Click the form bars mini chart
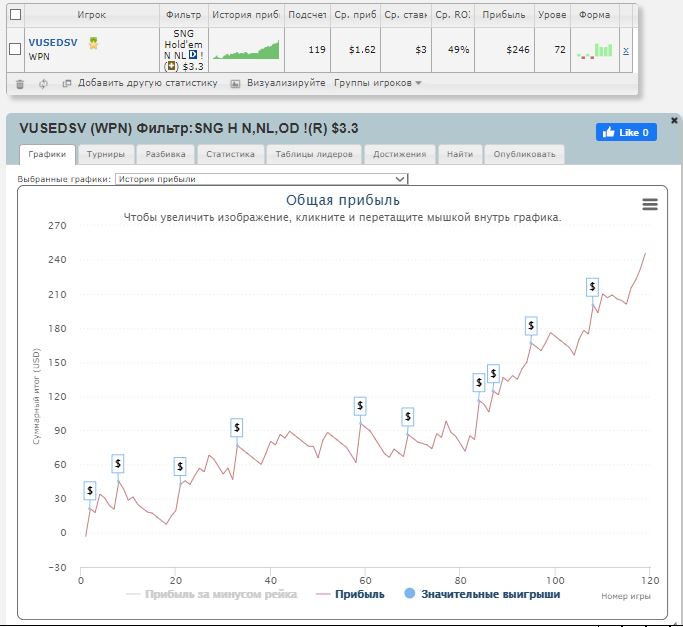The width and height of the screenshot is (683, 627). 595,50
